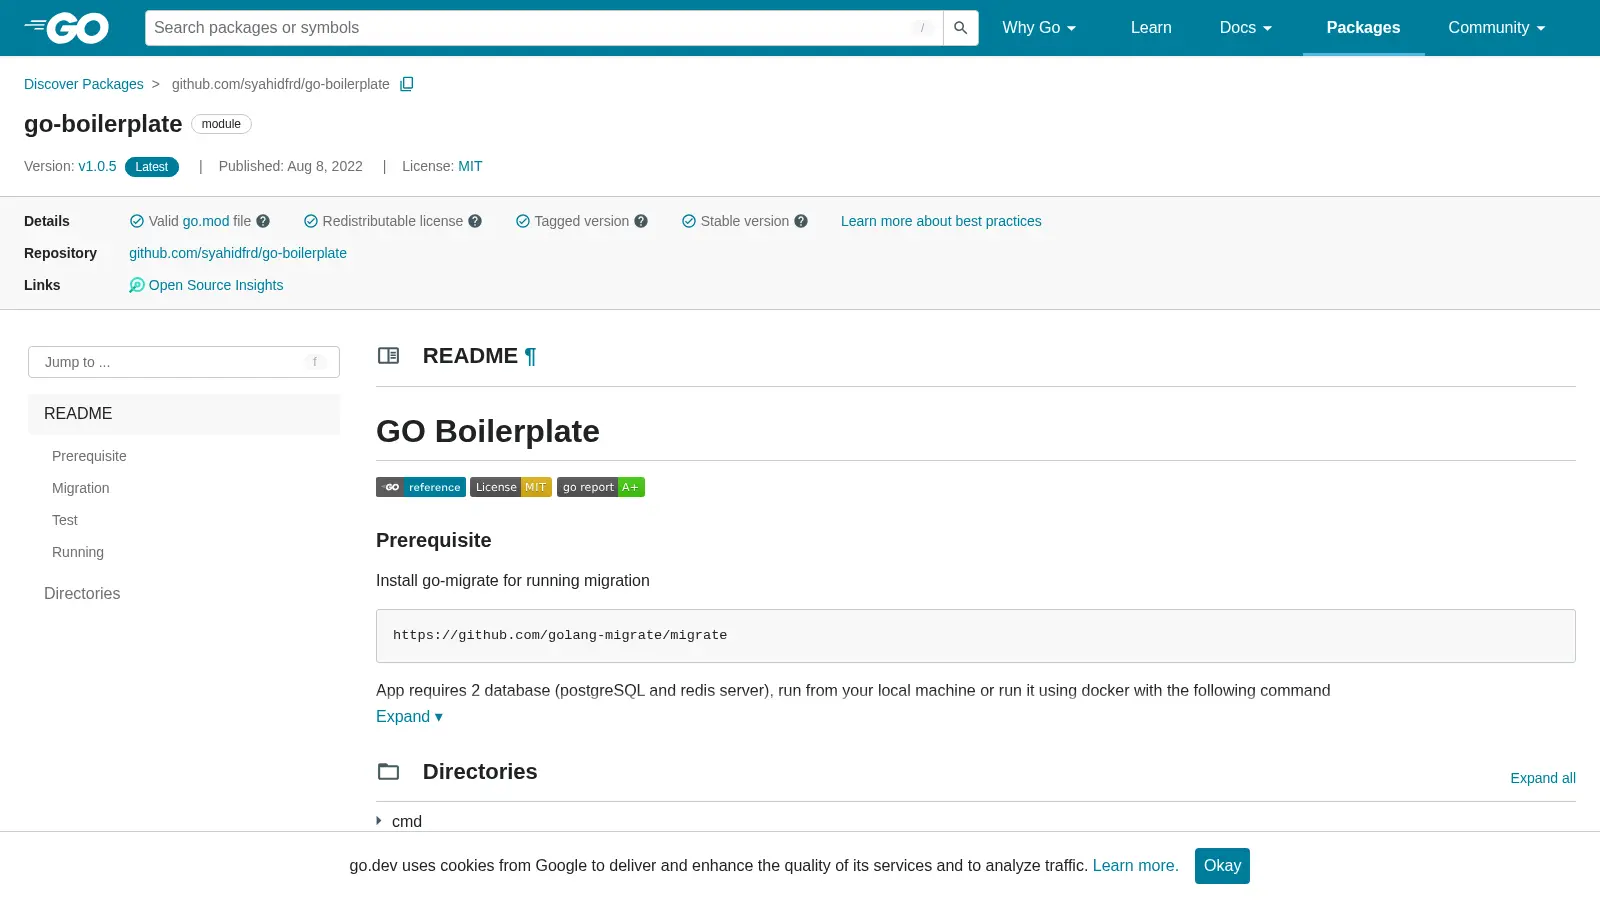Click the Discover Packages breadcrumb
1600x900 pixels.
(84, 84)
